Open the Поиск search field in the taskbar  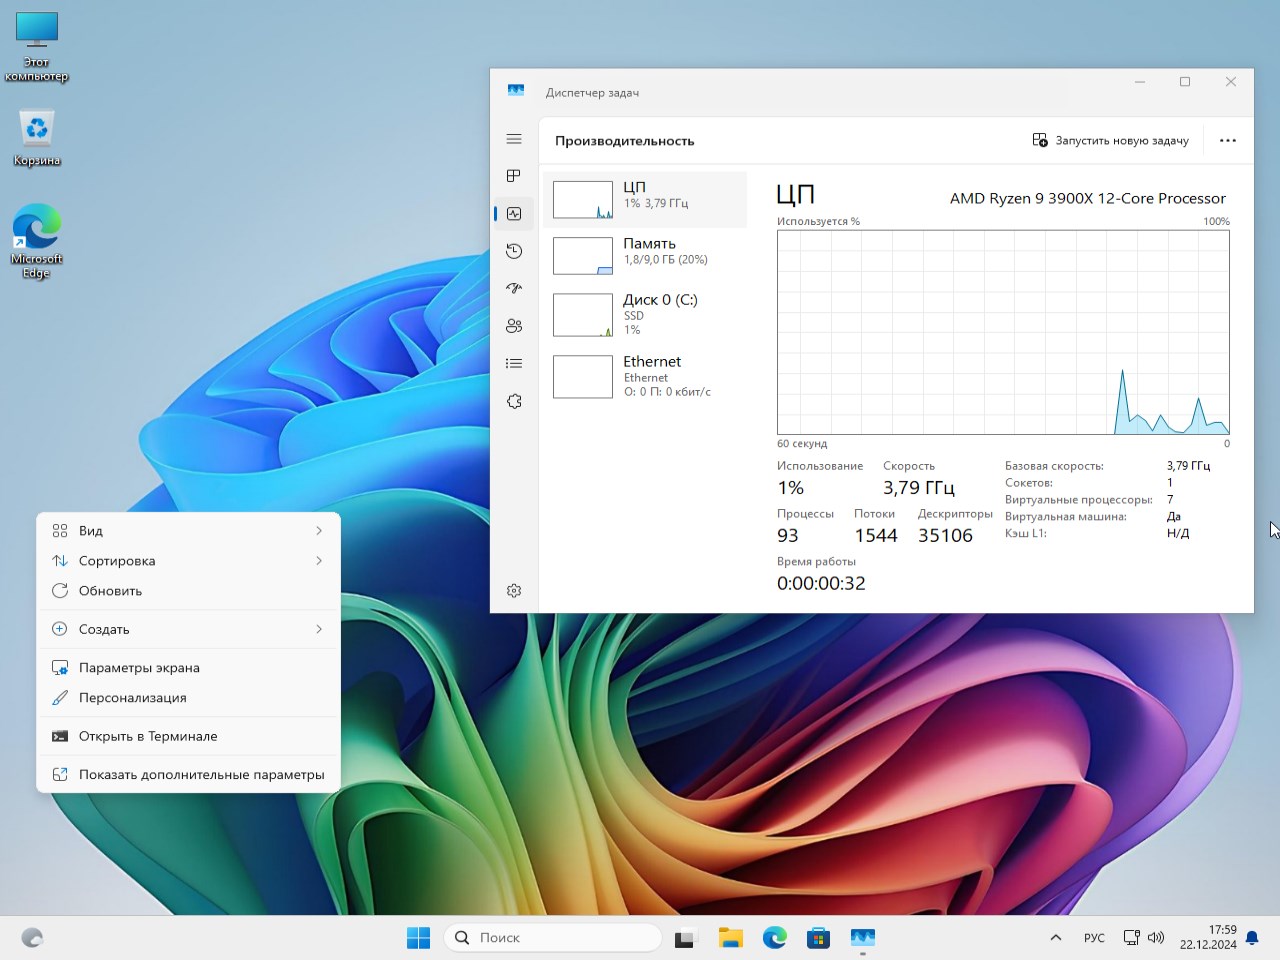coord(552,937)
